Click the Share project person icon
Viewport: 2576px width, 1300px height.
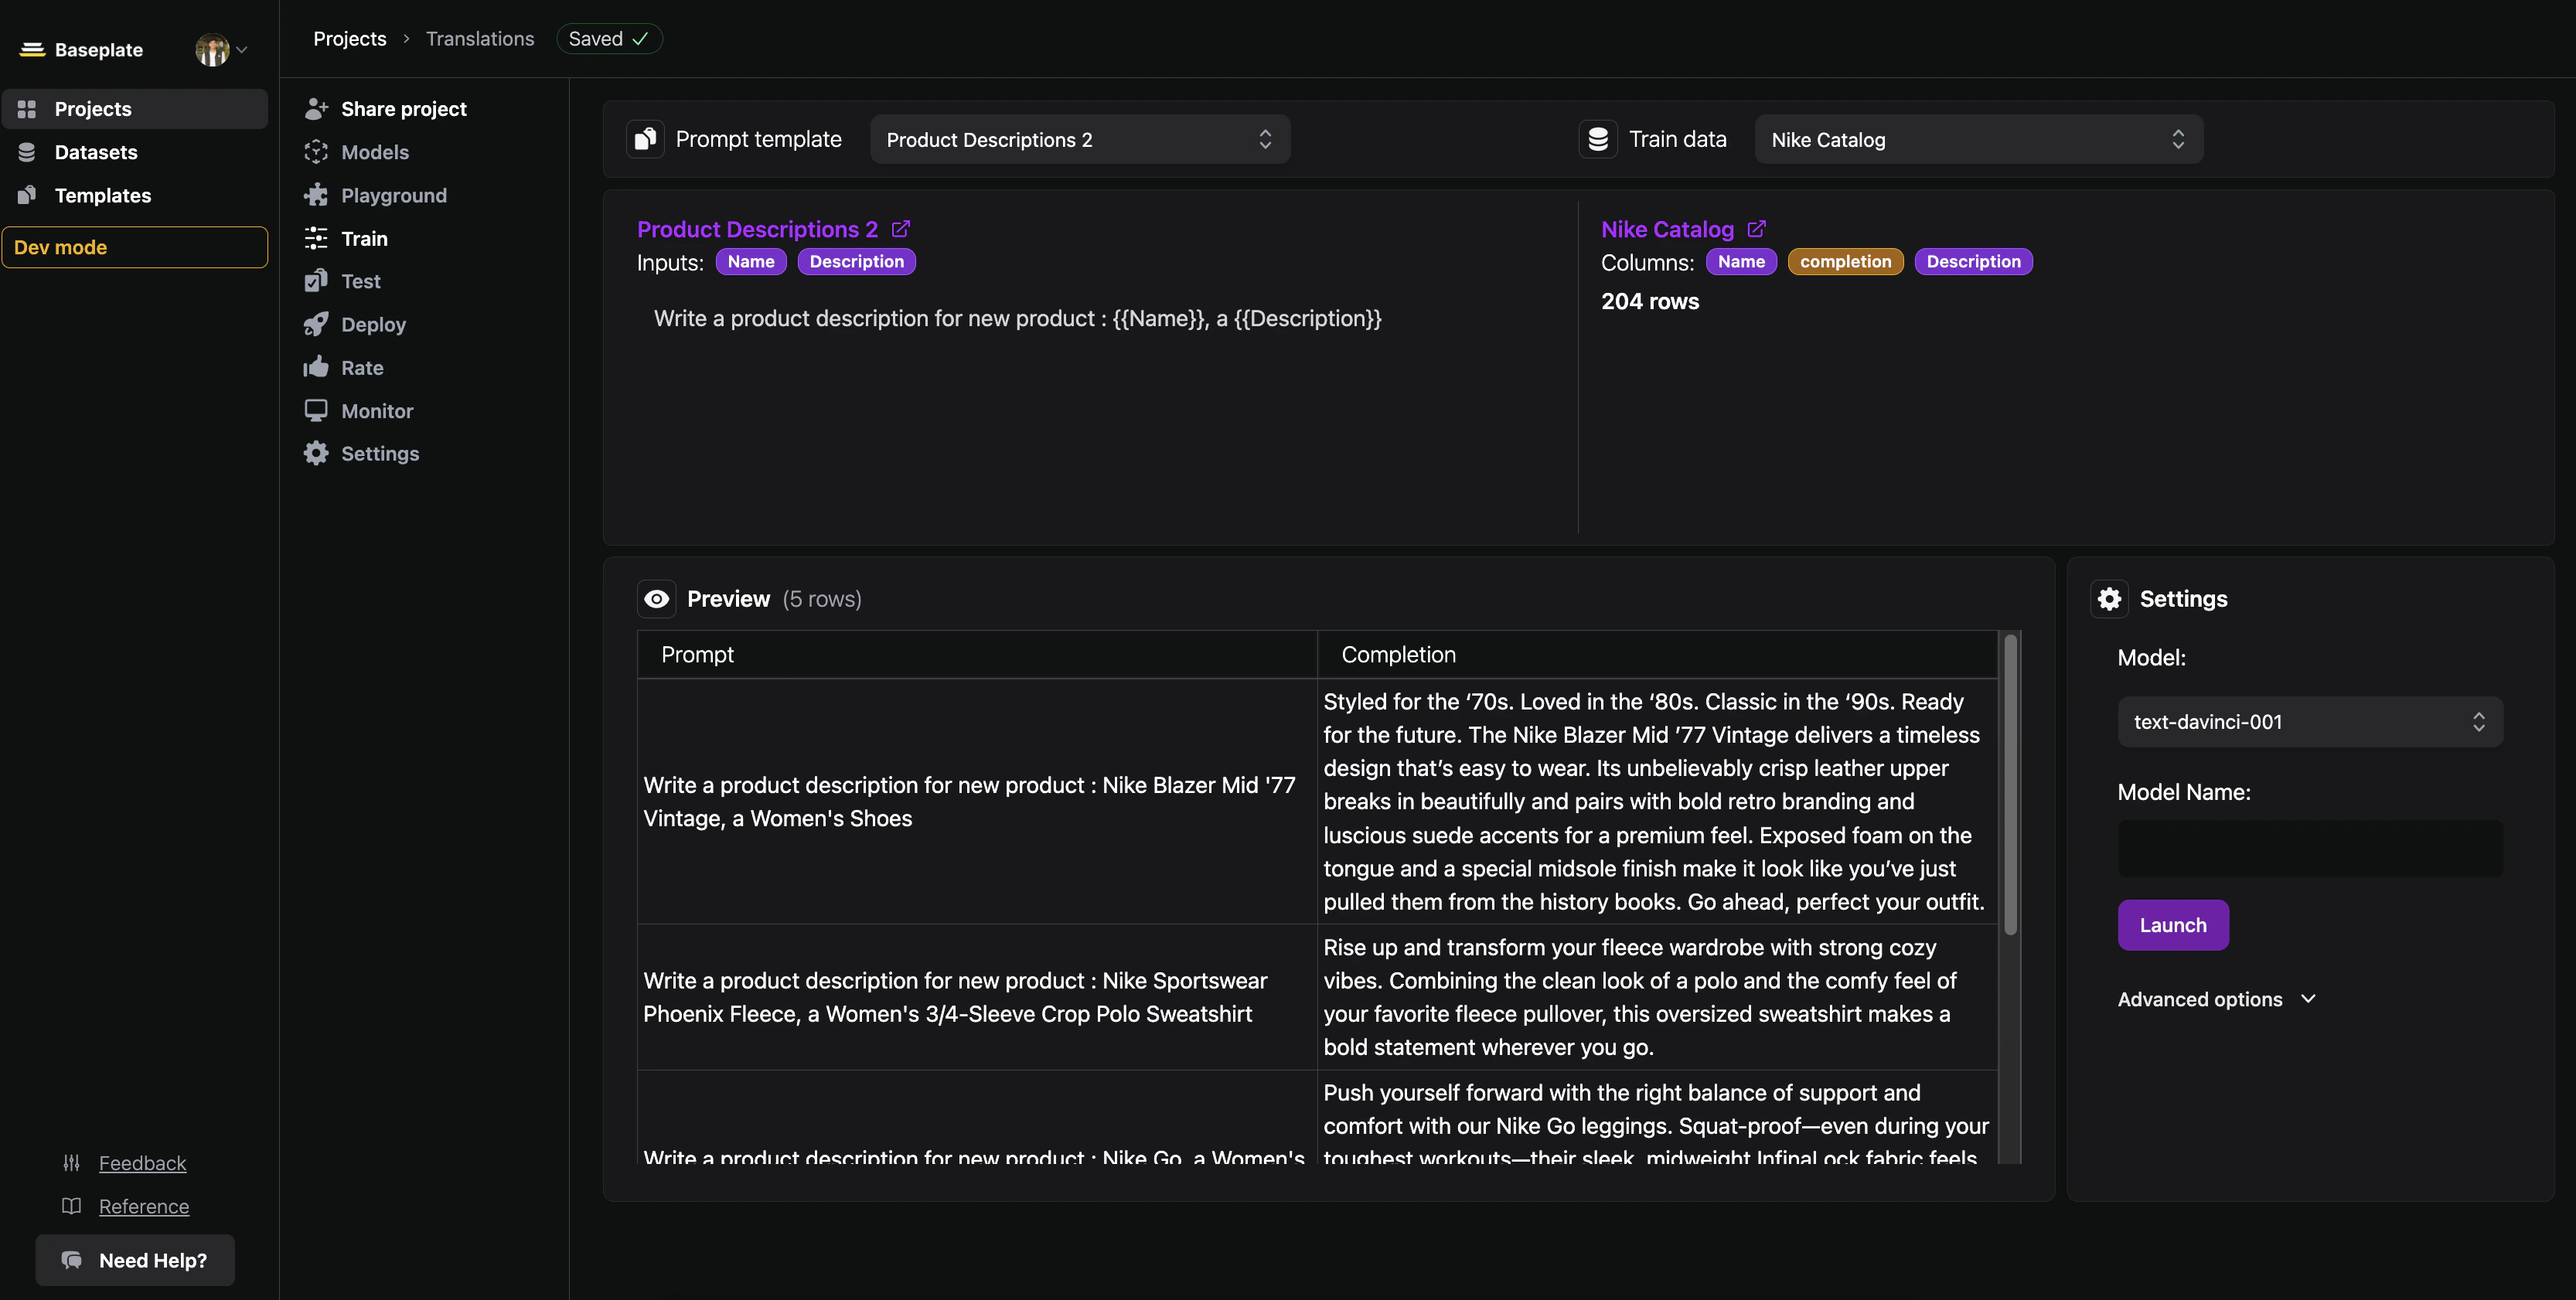tap(316, 108)
